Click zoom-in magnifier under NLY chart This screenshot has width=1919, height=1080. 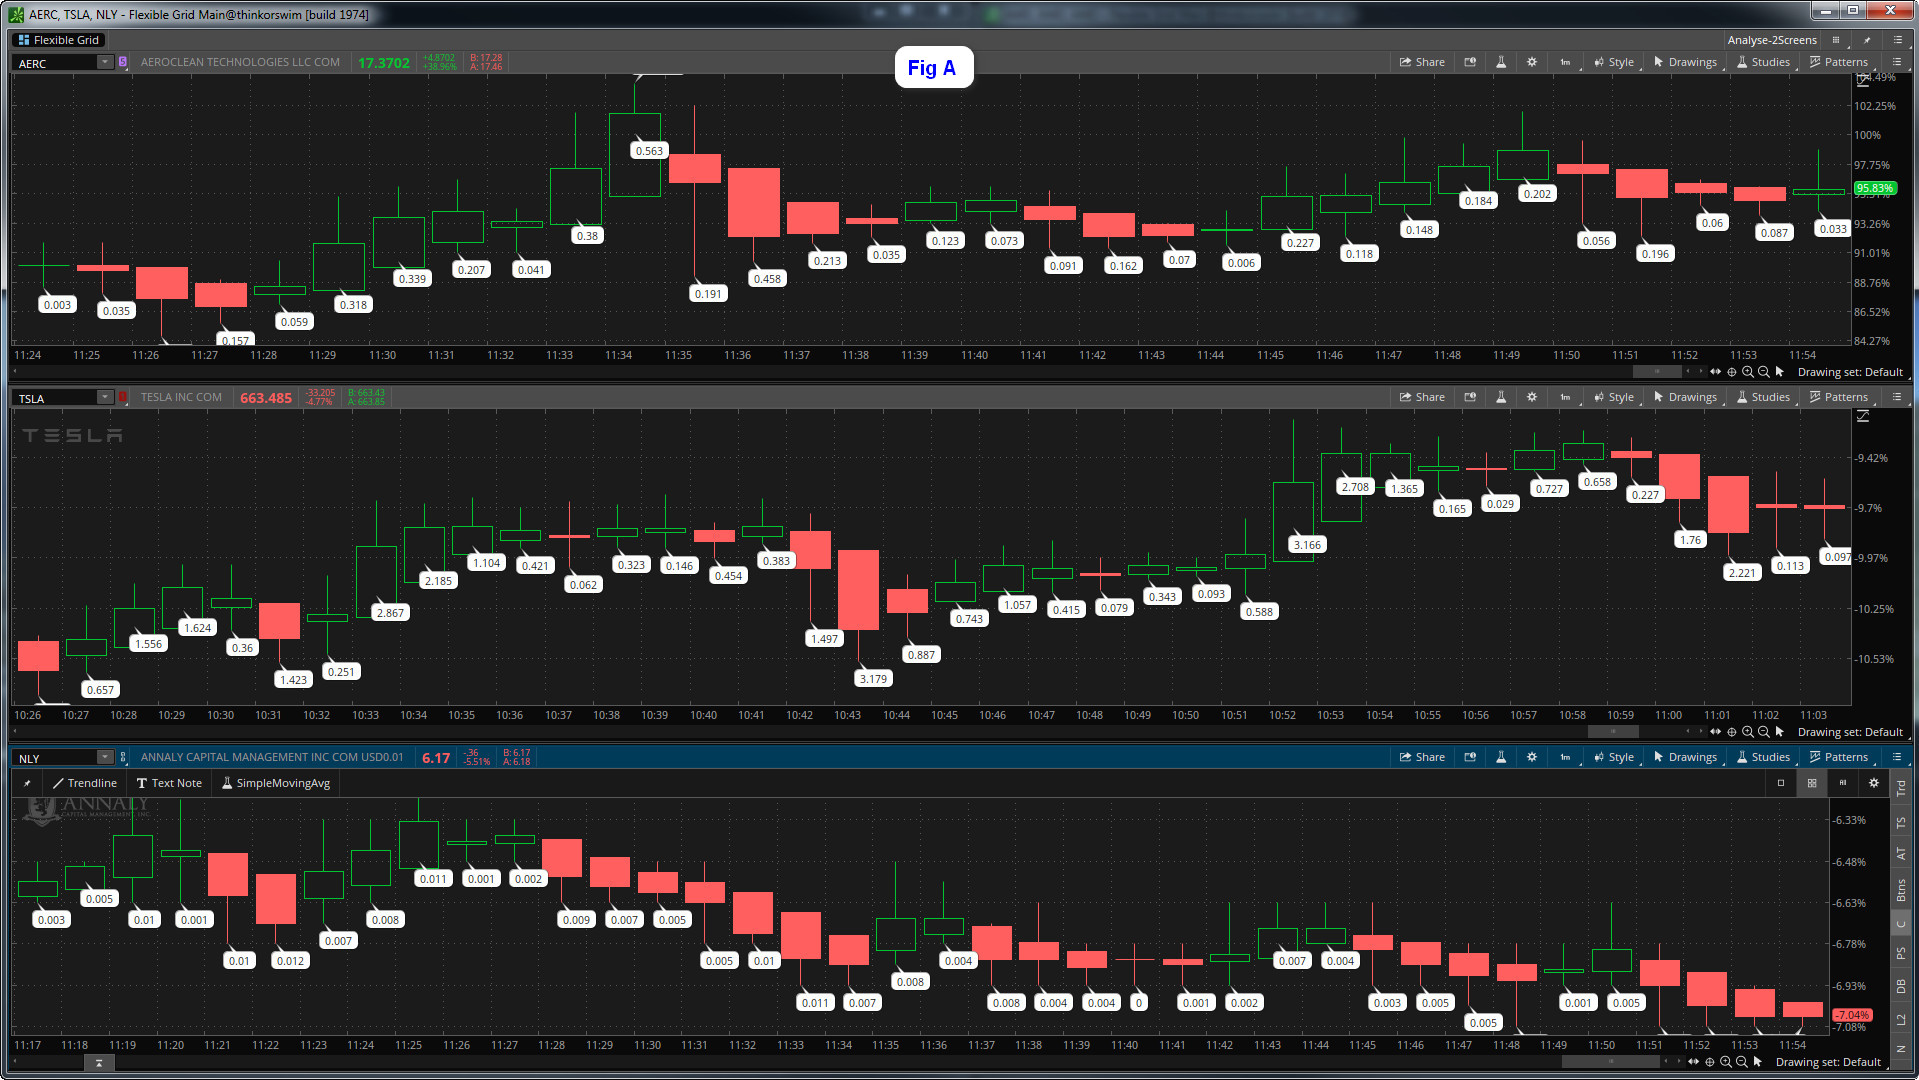point(1725,1062)
